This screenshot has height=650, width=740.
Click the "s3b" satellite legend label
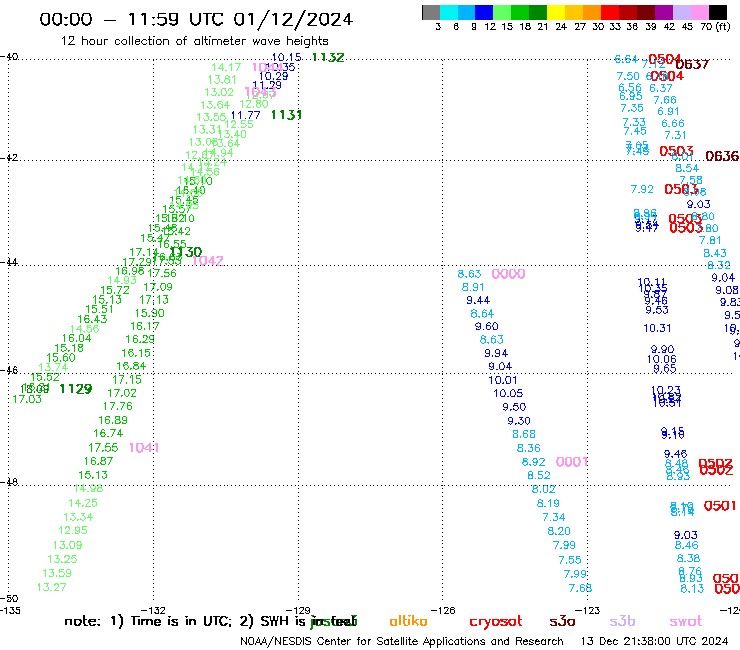tap(622, 621)
